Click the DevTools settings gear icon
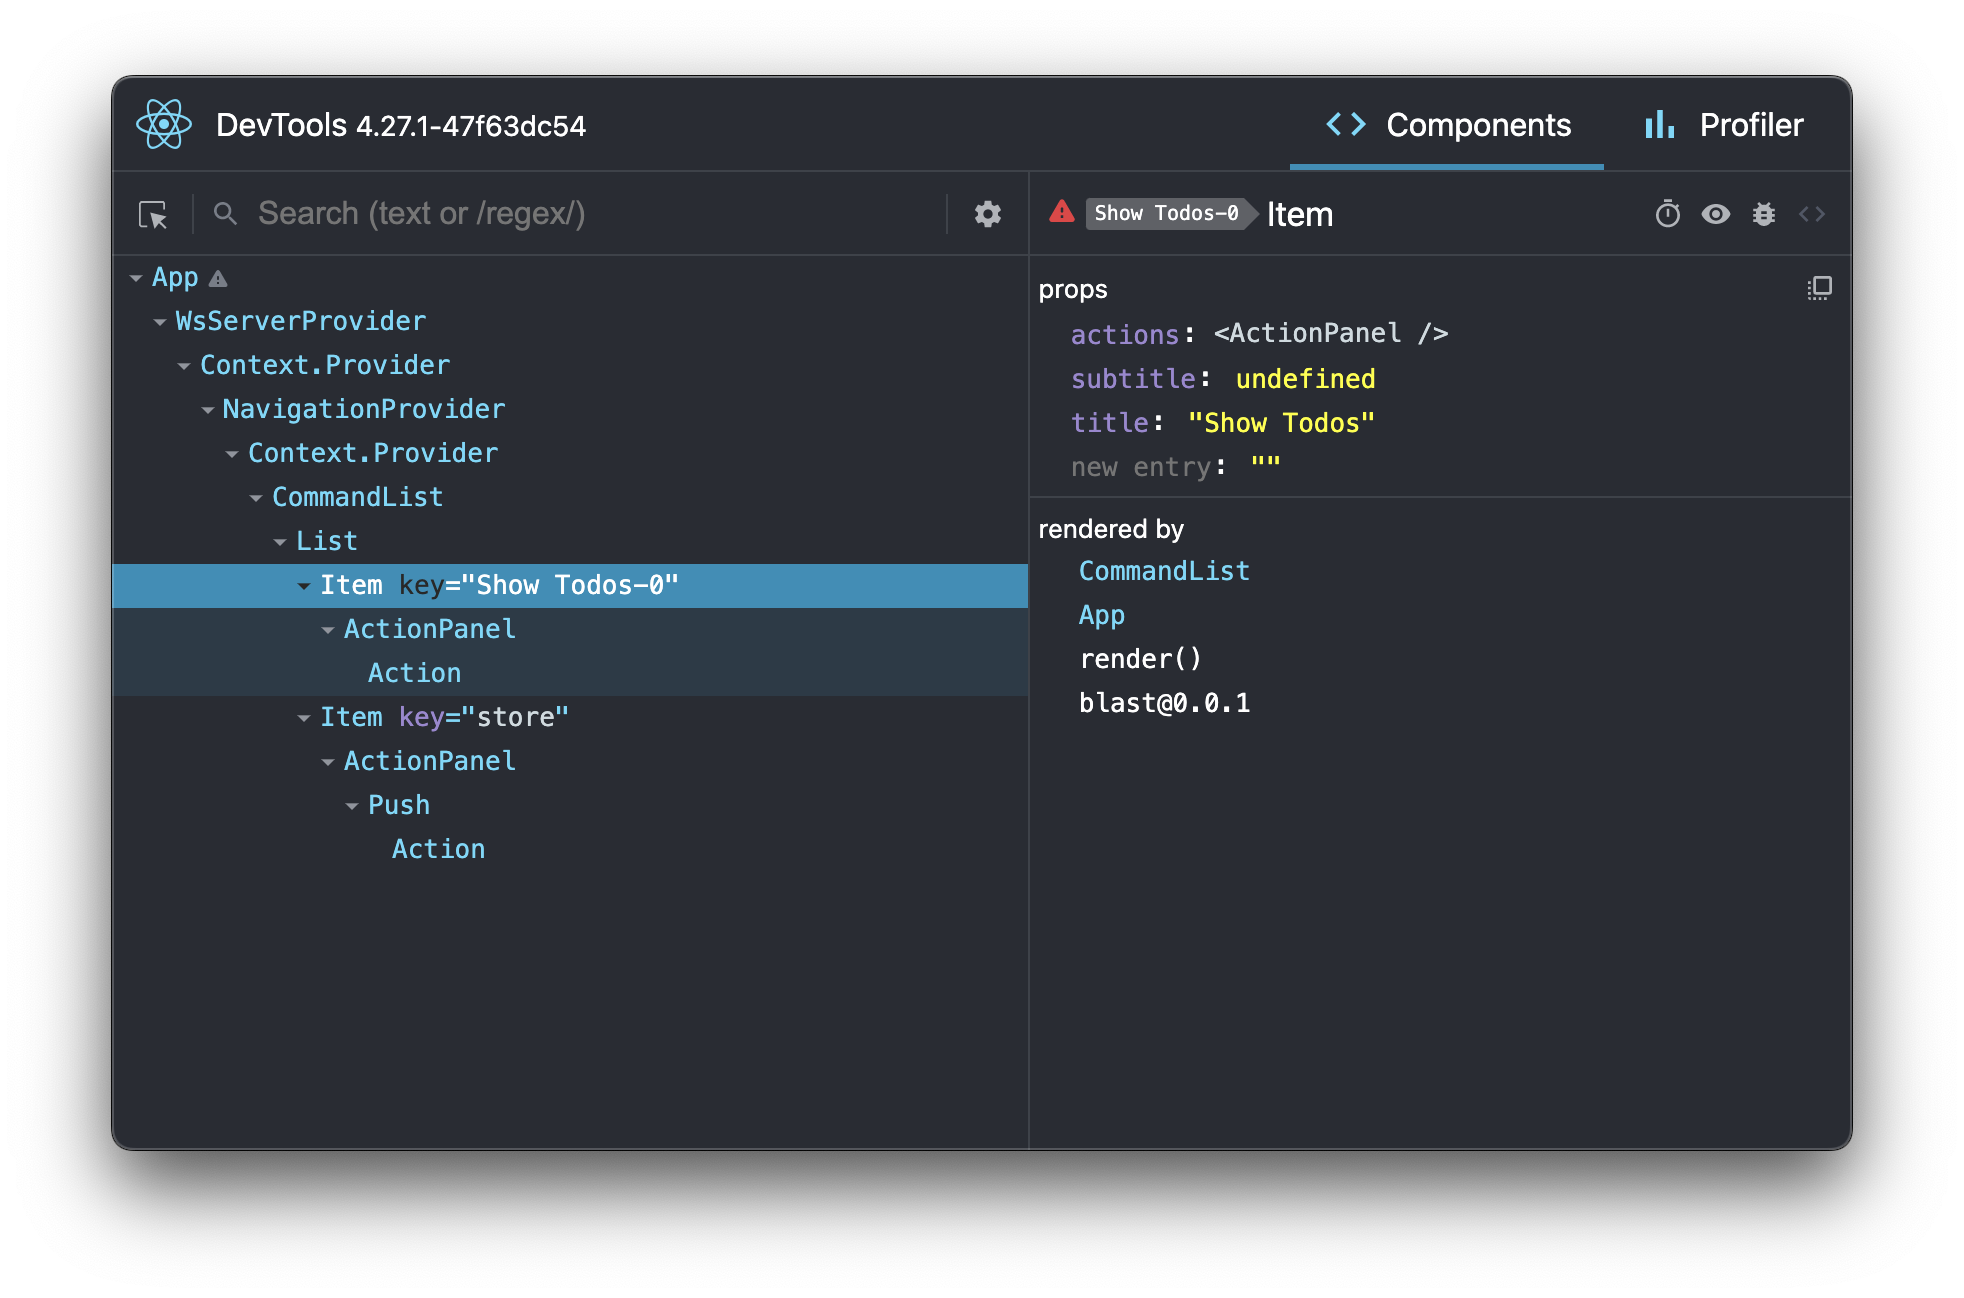Screen dimensions: 1964x1298 [x=988, y=214]
